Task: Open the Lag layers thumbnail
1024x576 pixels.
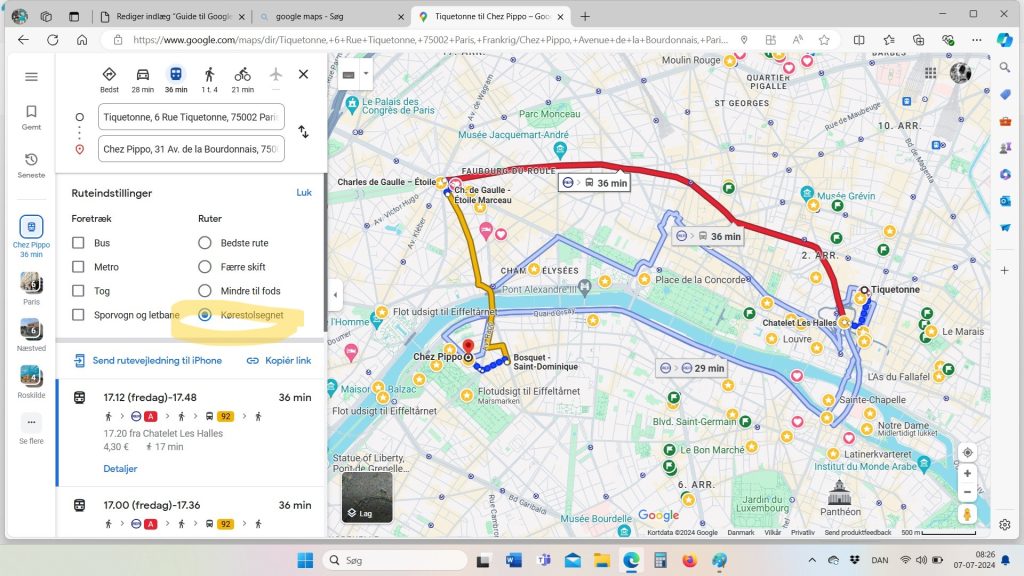Action: (x=366, y=497)
